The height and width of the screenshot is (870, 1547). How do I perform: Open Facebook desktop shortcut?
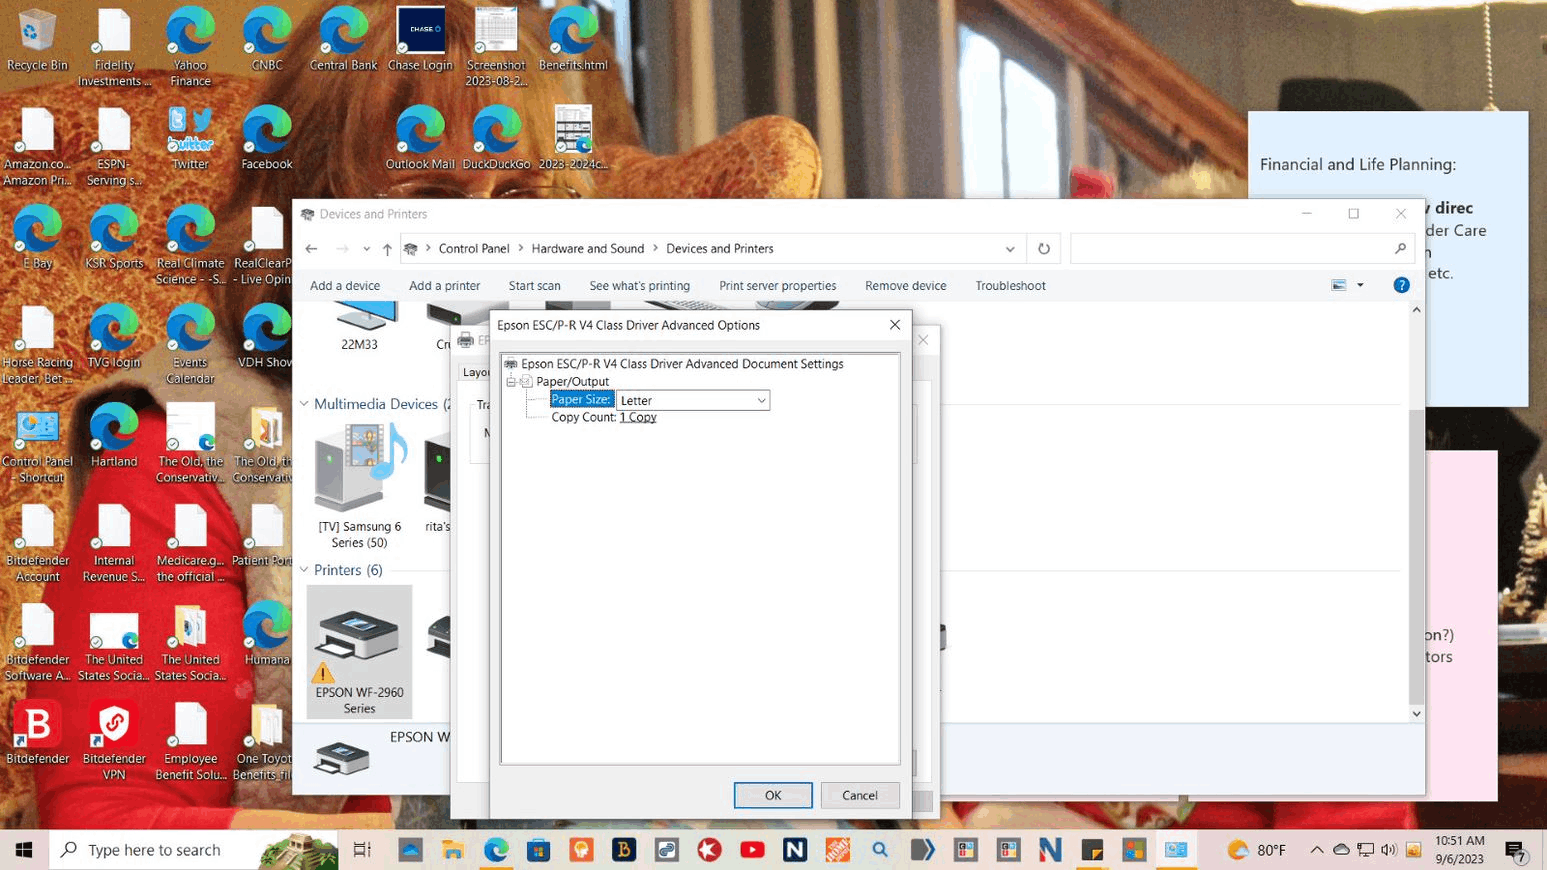(267, 139)
